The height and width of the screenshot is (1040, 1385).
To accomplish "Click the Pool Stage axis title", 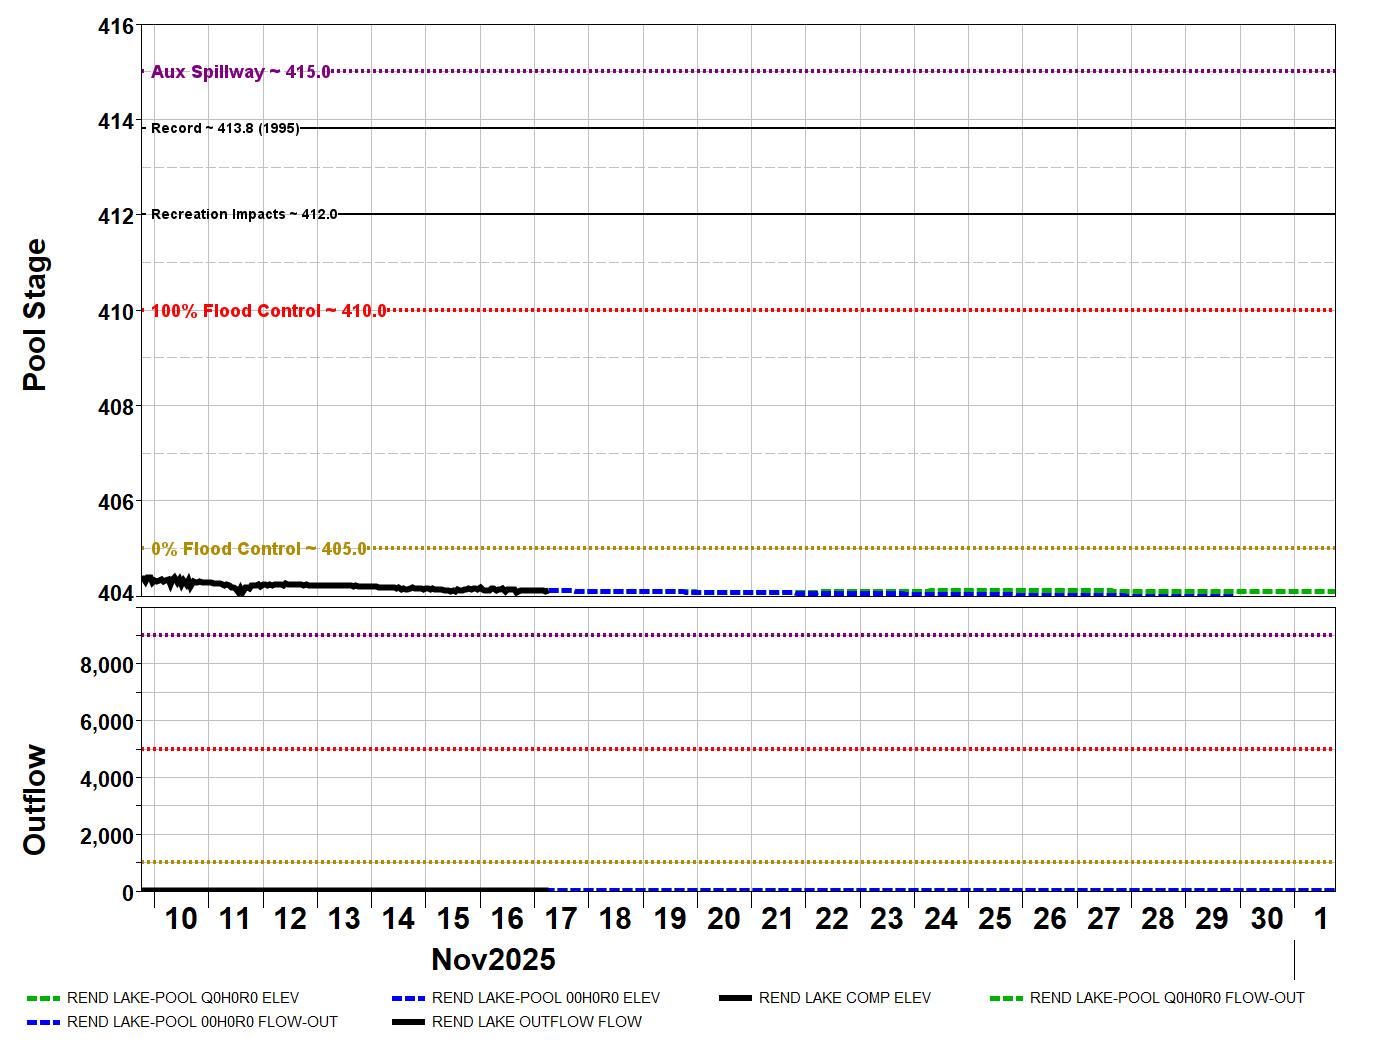I will point(35,315).
